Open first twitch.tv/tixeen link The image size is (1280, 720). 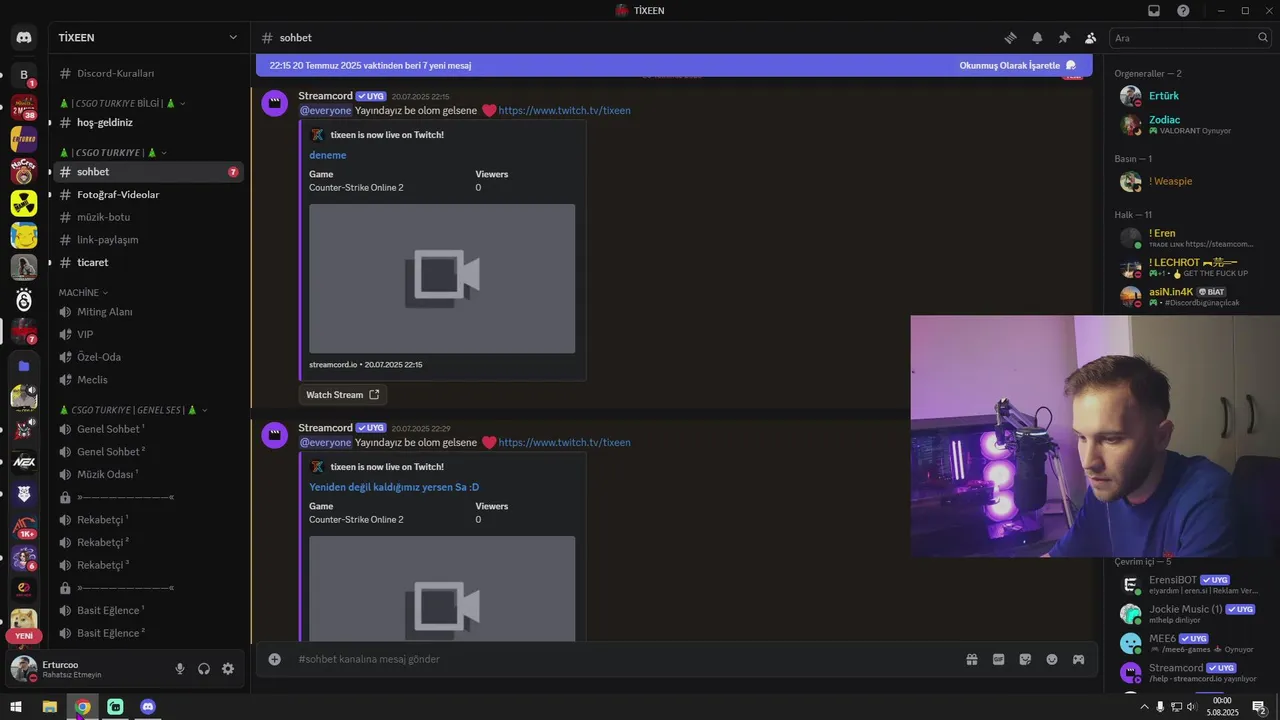tap(564, 111)
